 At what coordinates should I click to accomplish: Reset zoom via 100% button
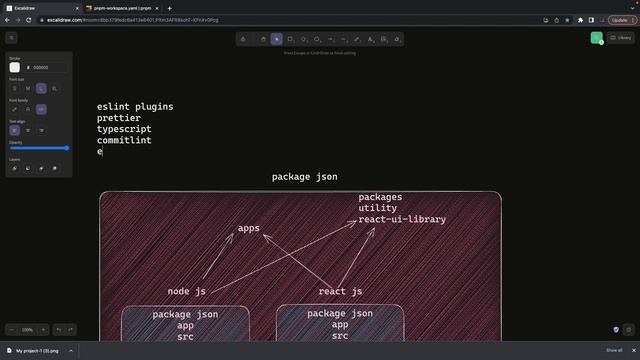(27, 330)
